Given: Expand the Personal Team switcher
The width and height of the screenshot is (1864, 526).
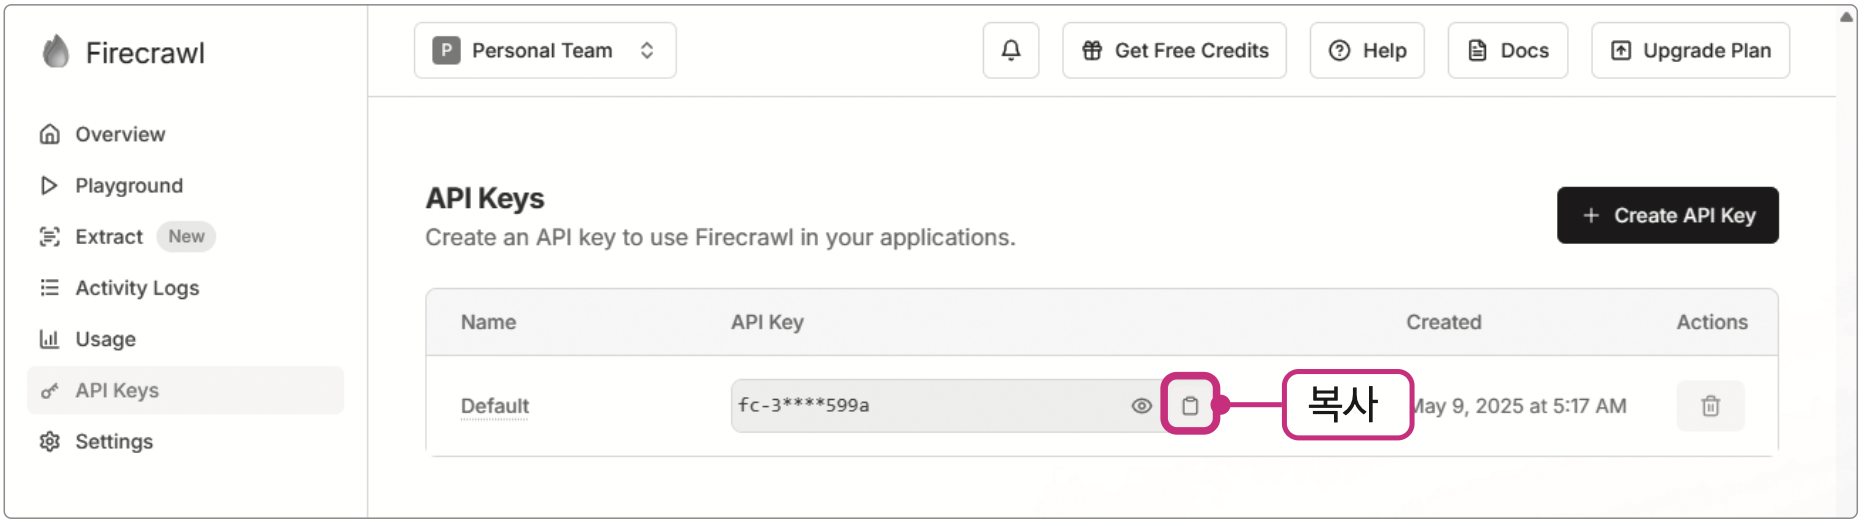Looking at the screenshot, I should [x=647, y=50].
